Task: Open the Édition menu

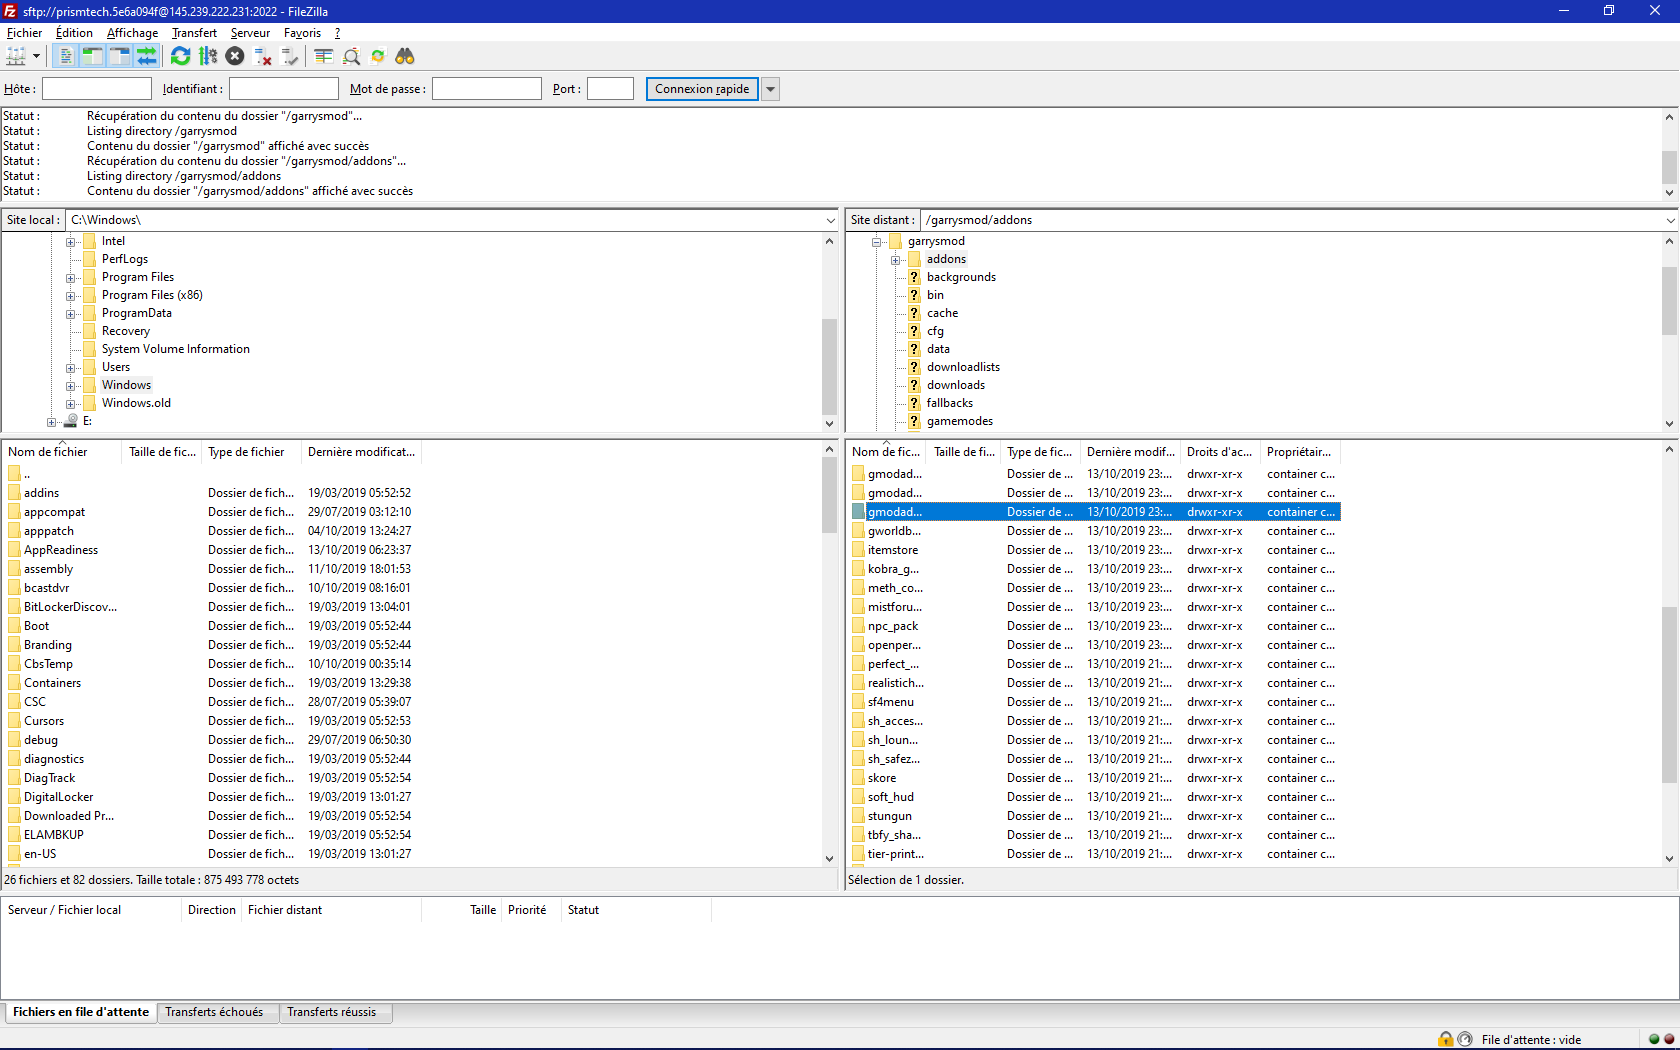Action: click(74, 33)
